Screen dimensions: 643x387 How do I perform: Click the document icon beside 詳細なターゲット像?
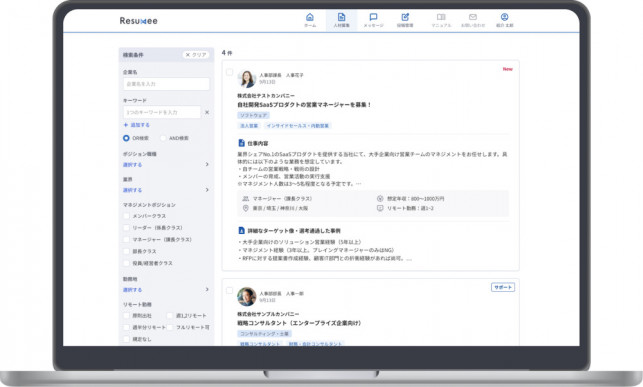click(x=242, y=230)
